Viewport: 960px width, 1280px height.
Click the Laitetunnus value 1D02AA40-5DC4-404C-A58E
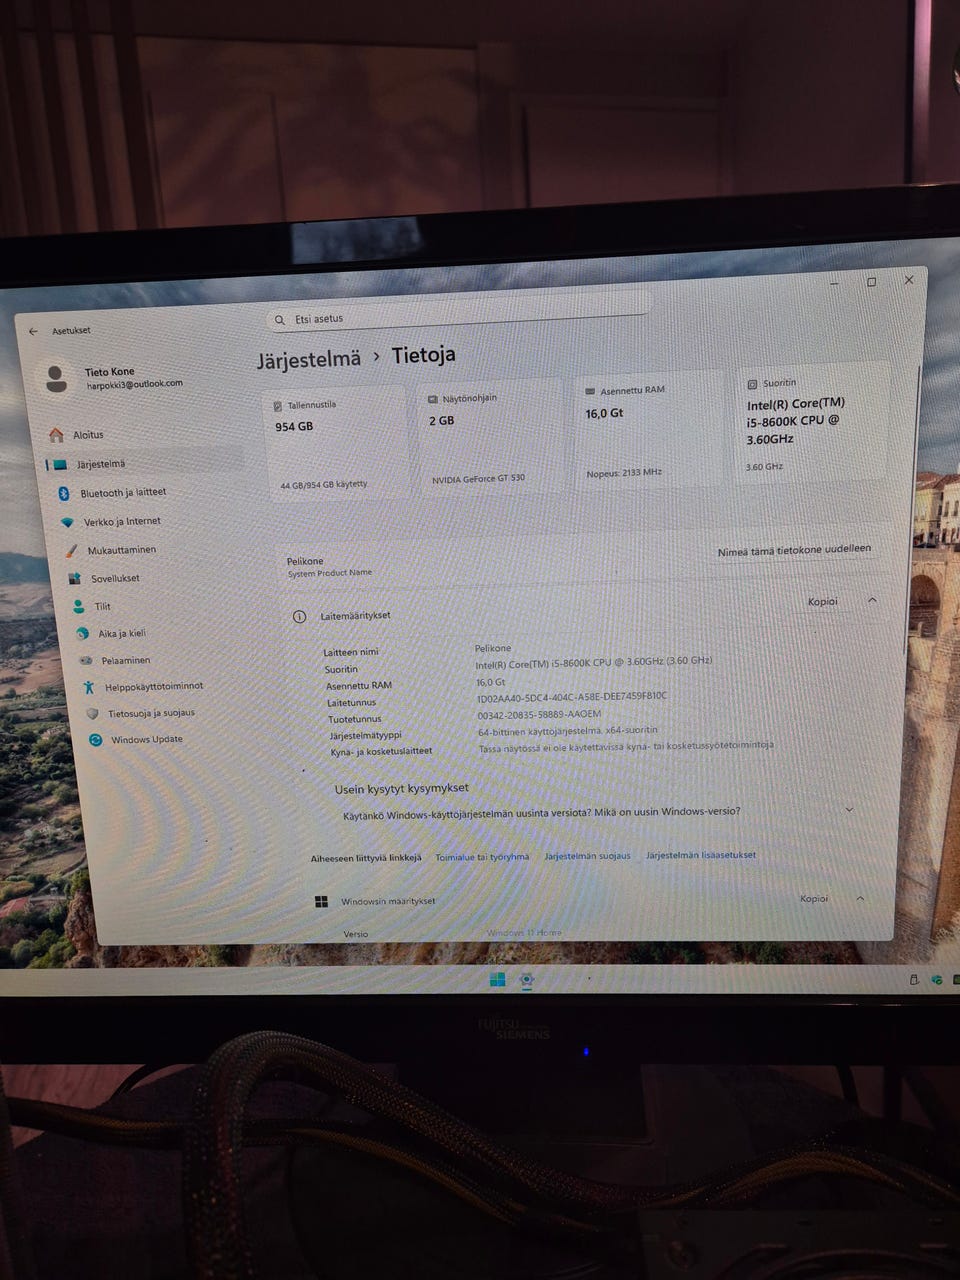pyautogui.click(x=572, y=697)
